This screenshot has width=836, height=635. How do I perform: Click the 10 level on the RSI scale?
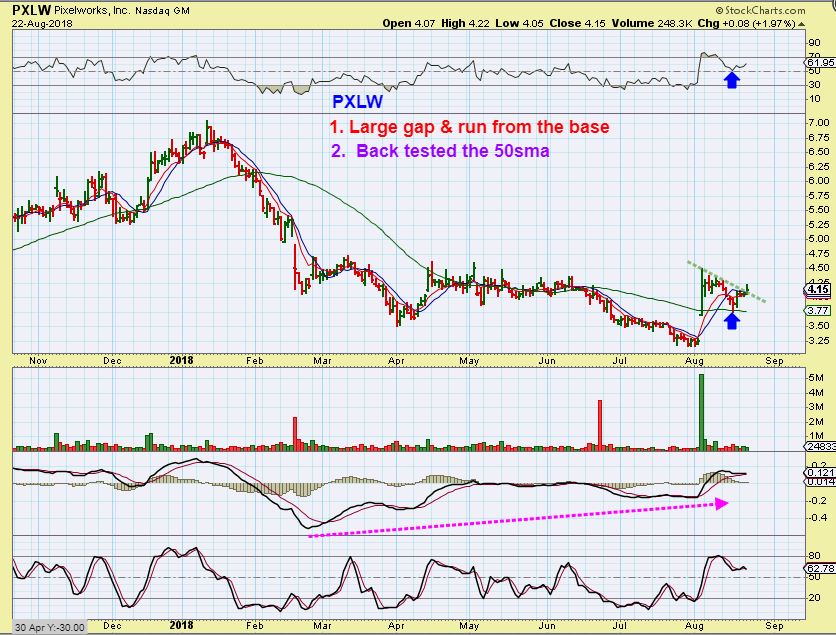pyautogui.click(x=814, y=99)
